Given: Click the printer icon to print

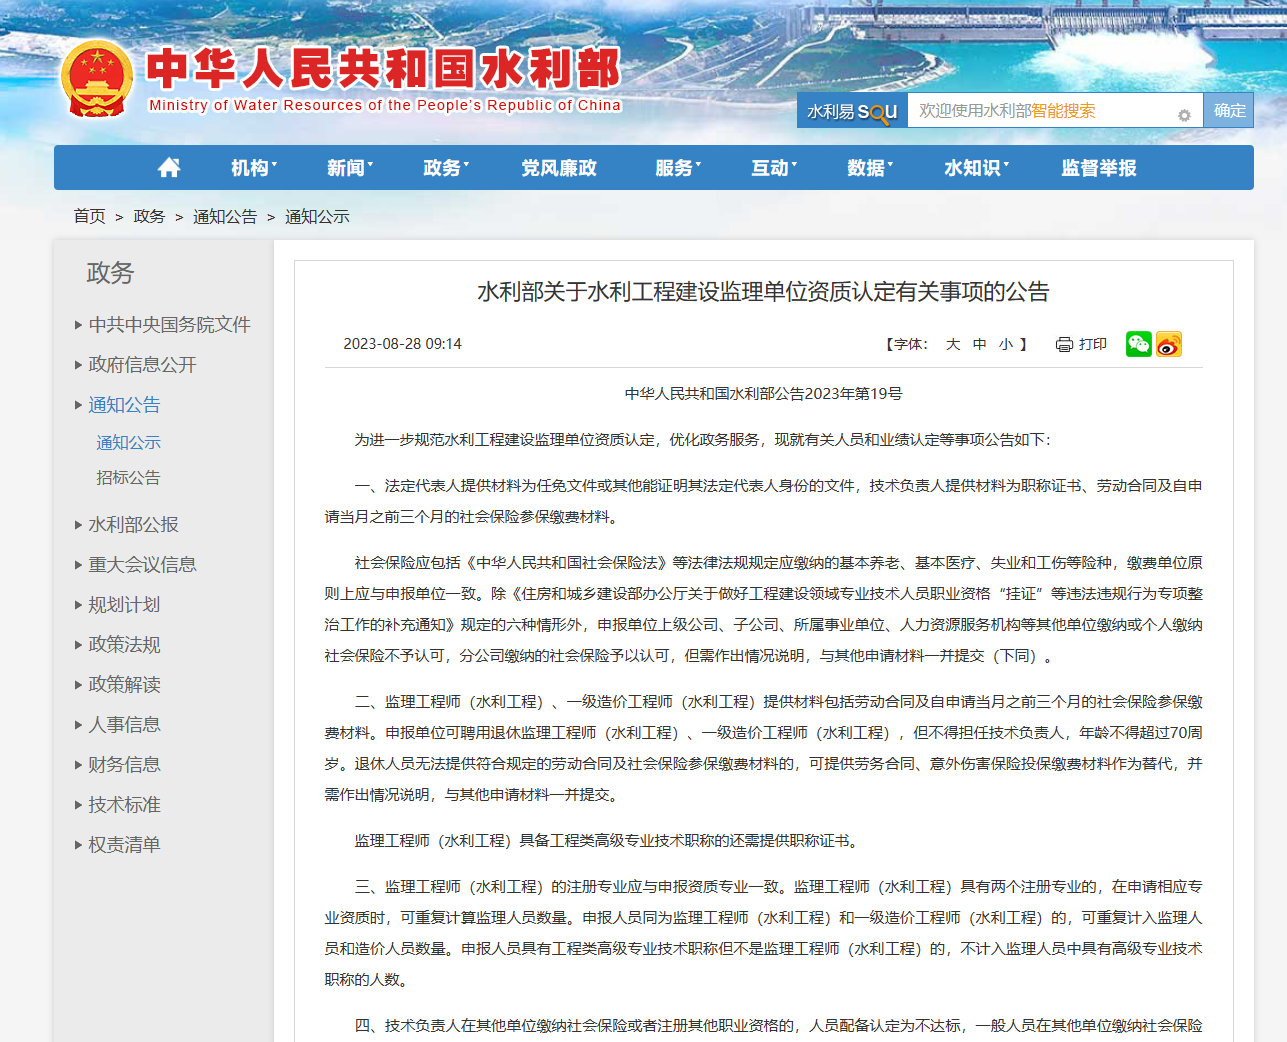Looking at the screenshot, I should point(1064,344).
